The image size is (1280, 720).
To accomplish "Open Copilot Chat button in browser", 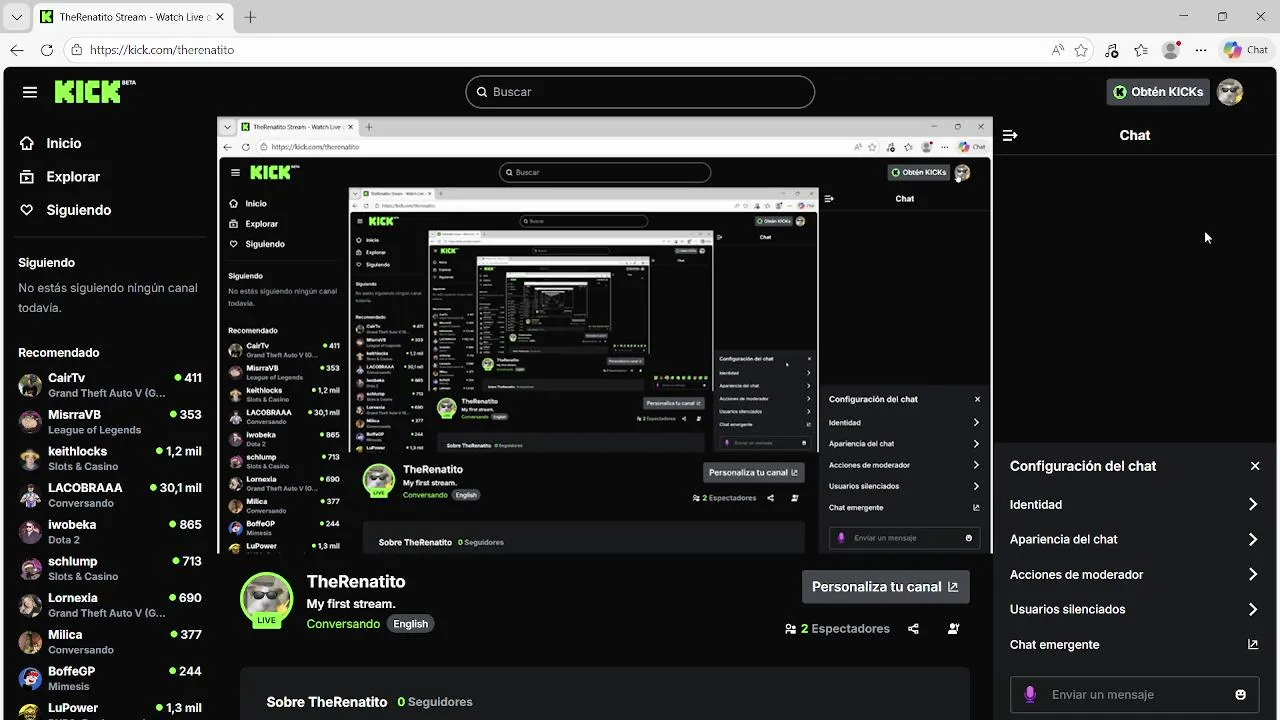I will 1246,50.
